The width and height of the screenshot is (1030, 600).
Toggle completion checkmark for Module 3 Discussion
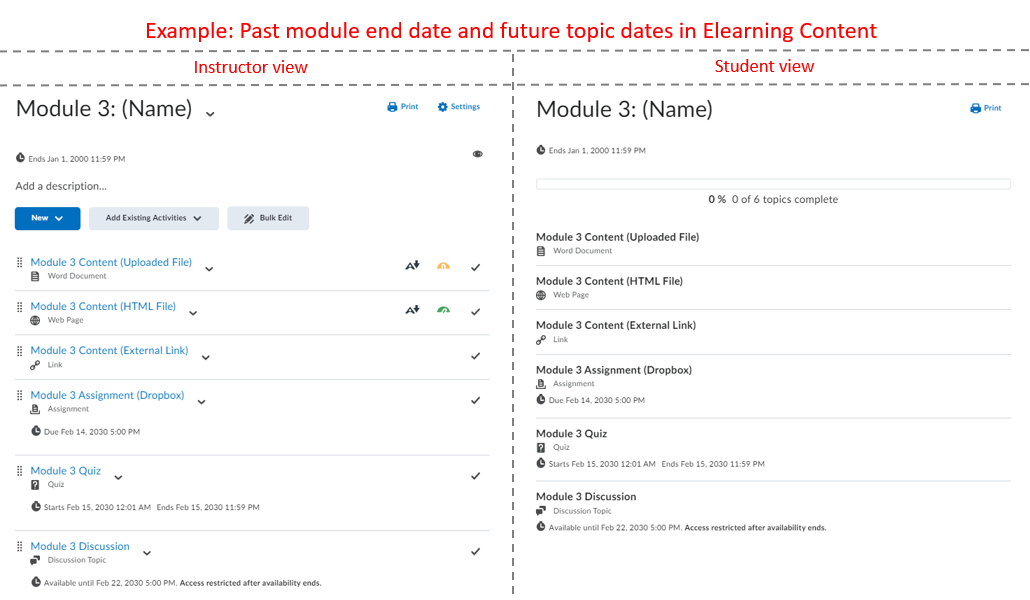tap(476, 550)
